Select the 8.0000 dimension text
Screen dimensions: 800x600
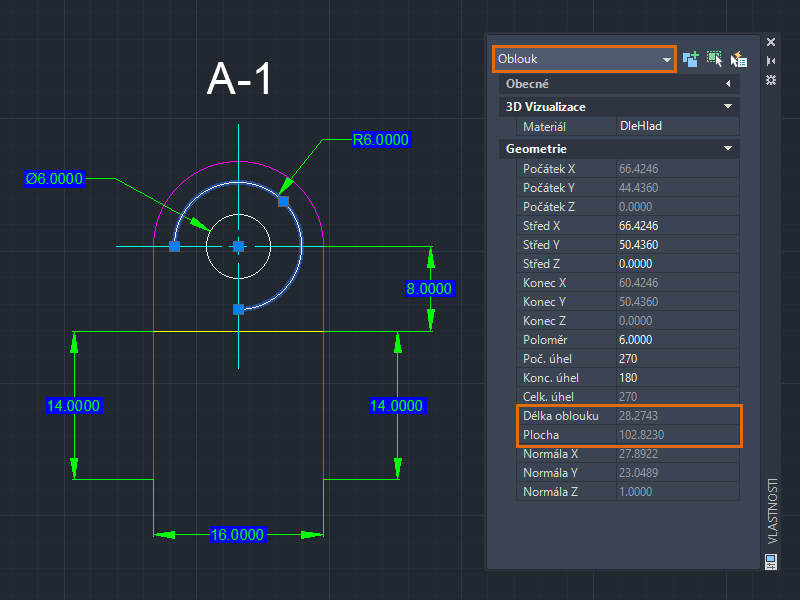pyautogui.click(x=429, y=289)
